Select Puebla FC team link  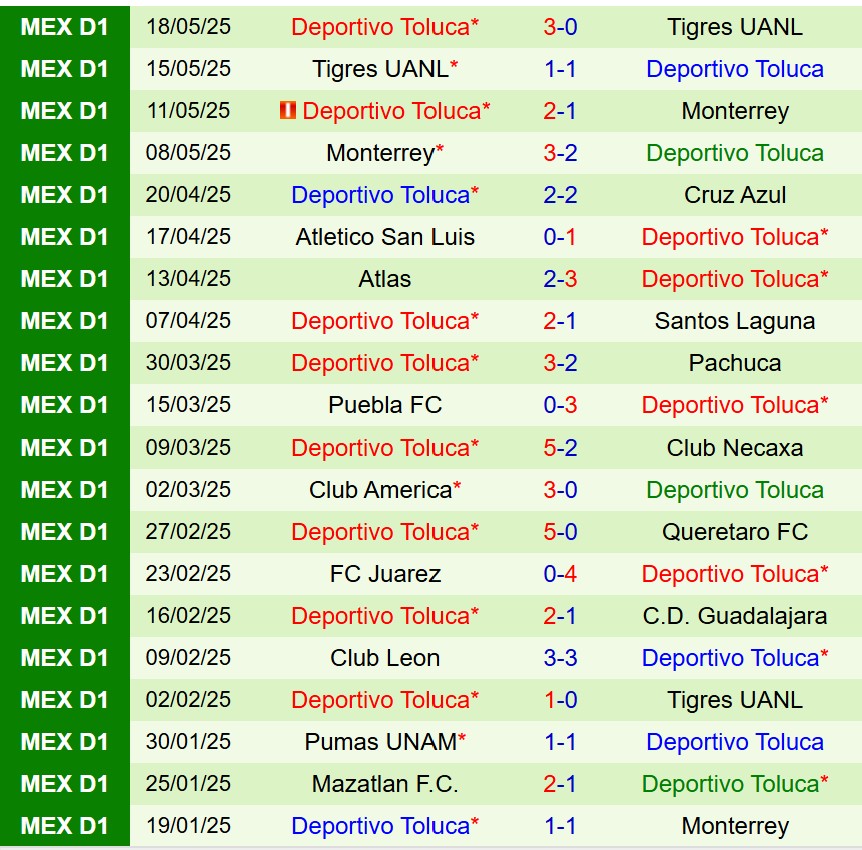pos(385,405)
